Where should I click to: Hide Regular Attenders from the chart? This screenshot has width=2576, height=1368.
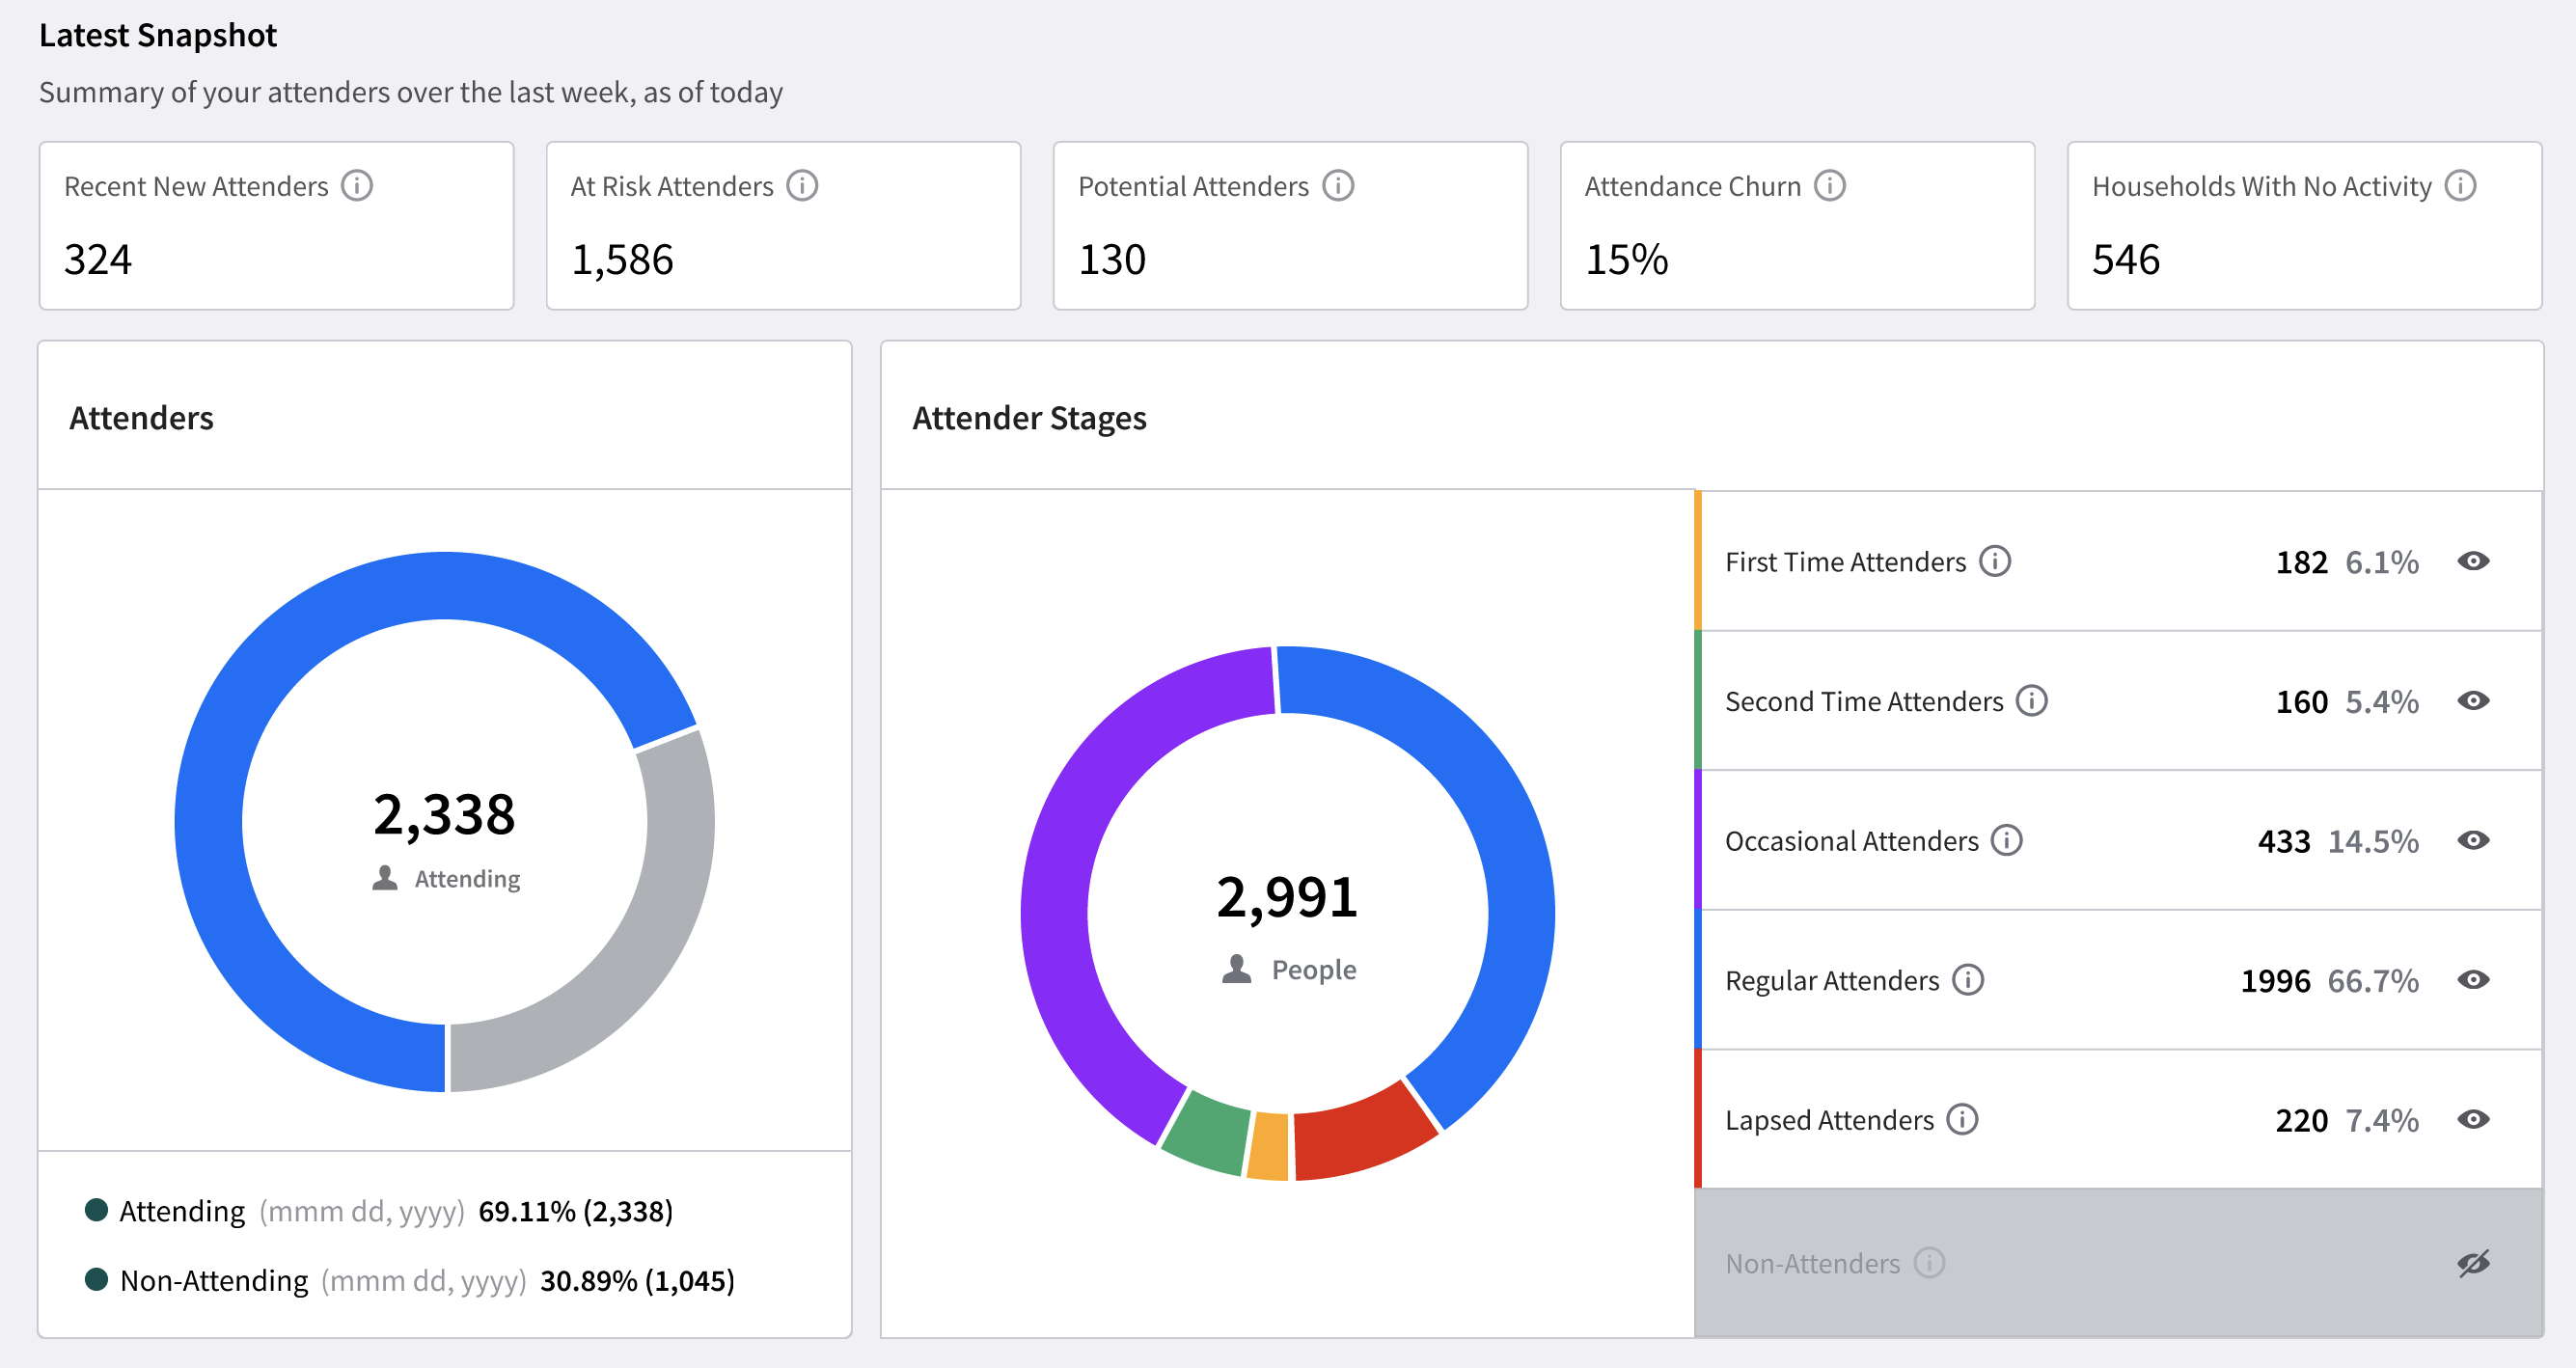pos(2473,980)
